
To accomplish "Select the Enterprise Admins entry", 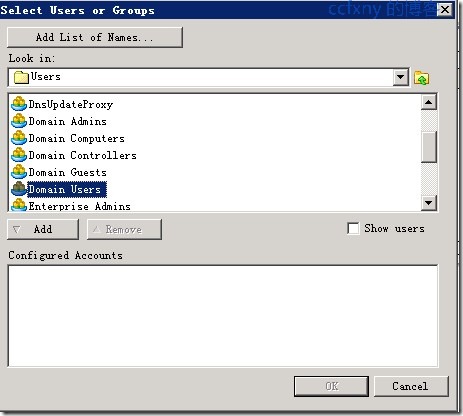I will pyautogui.click(x=79, y=206).
